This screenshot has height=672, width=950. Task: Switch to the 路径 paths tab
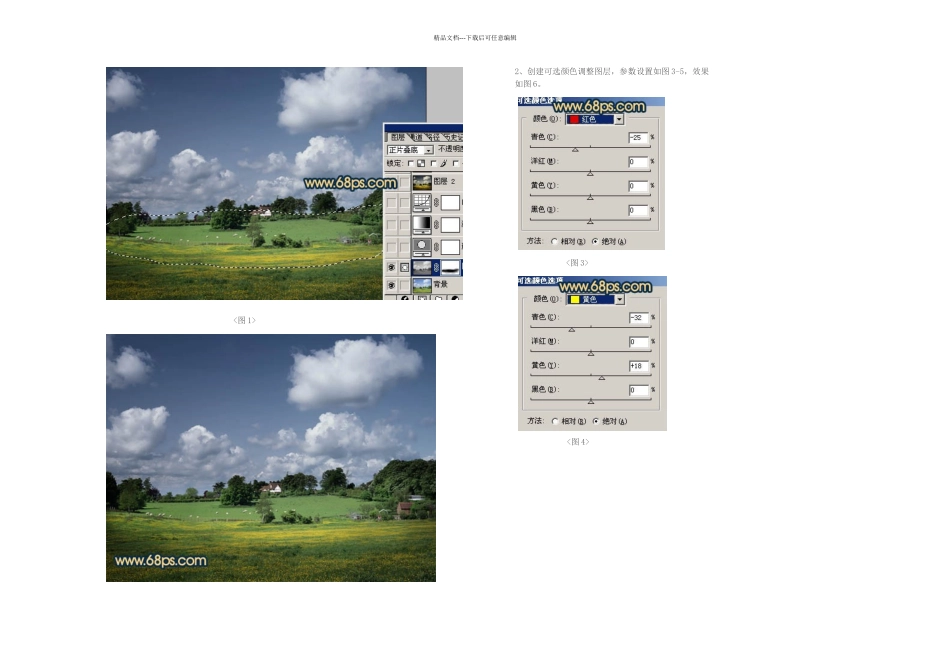pos(434,137)
